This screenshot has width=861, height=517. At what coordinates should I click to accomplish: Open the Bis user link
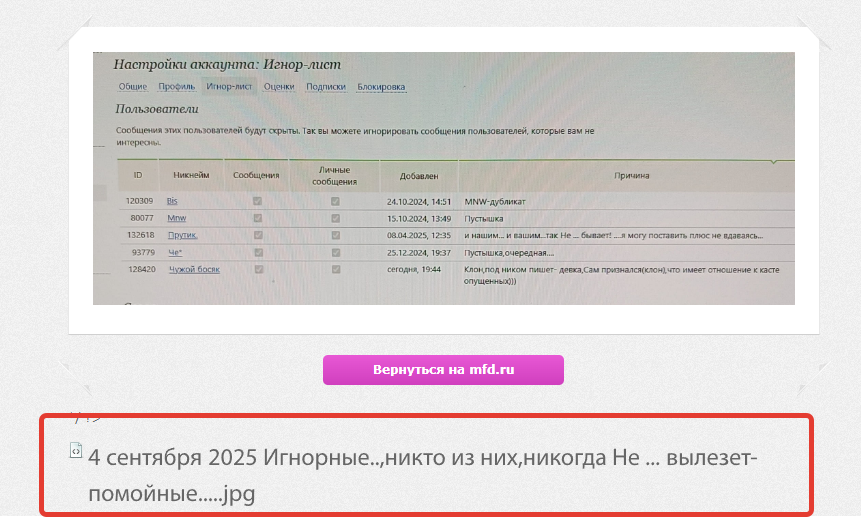[172, 201]
